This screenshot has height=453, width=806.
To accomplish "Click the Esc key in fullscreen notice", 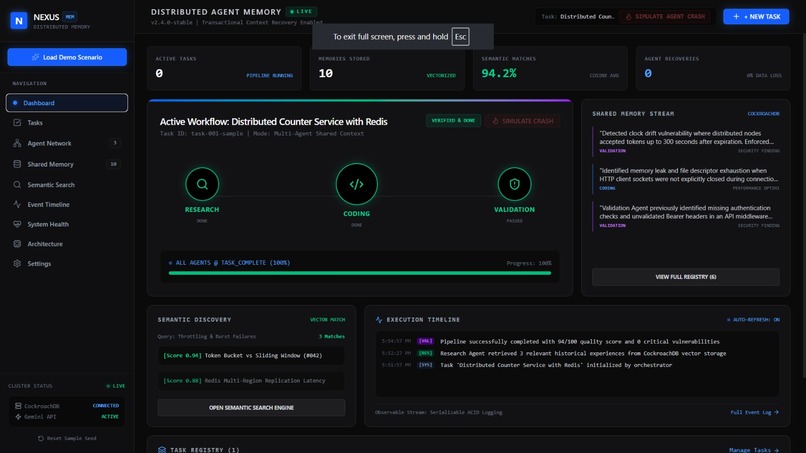I will [460, 37].
